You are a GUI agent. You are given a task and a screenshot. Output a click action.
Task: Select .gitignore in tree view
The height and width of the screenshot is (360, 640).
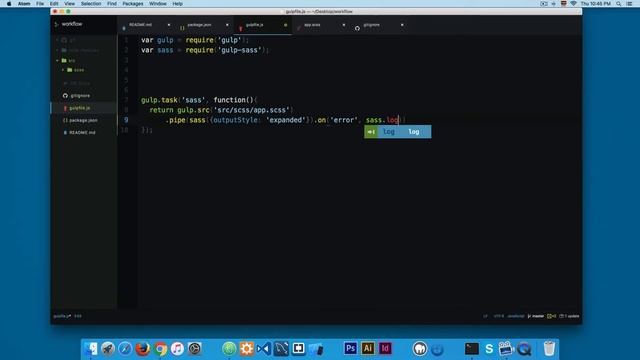pos(80,96)
